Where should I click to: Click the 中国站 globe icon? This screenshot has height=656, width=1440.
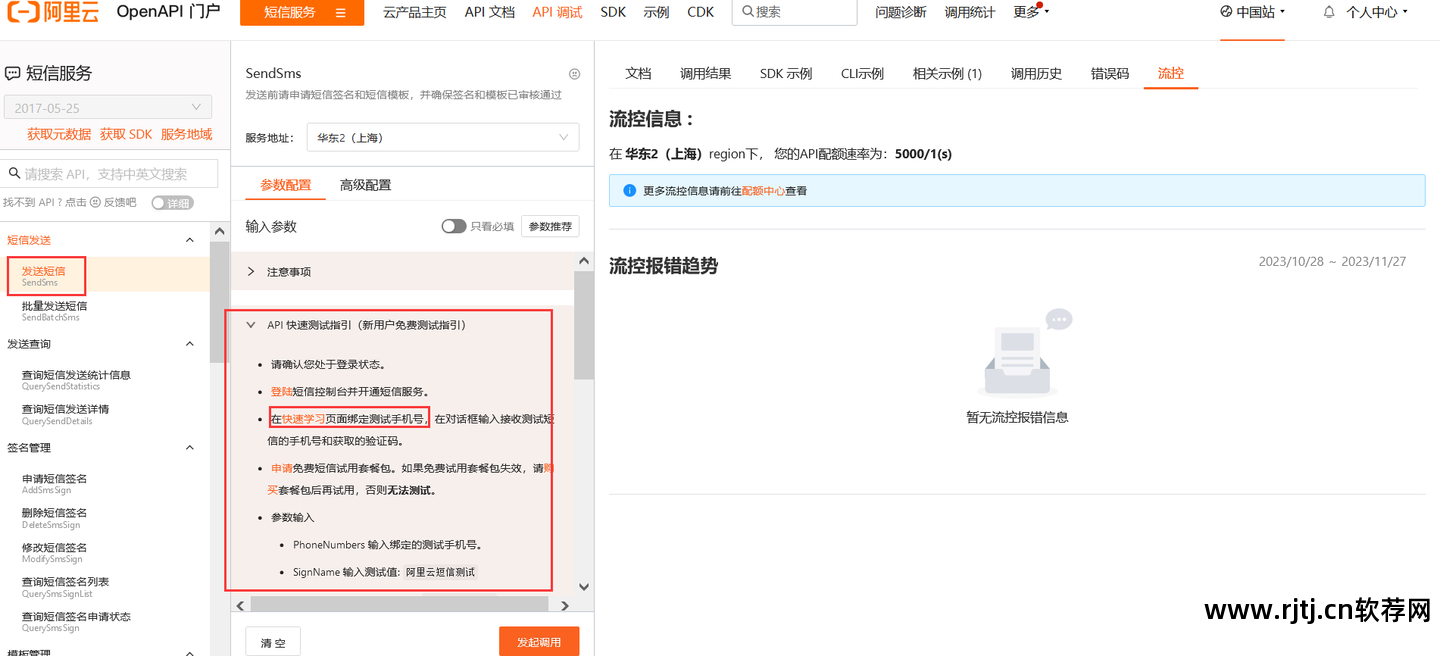tap(1227, 12)
